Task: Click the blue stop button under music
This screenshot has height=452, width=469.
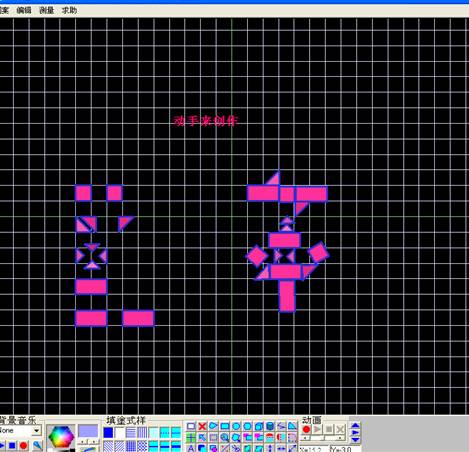Action: (x=12, y=446)
